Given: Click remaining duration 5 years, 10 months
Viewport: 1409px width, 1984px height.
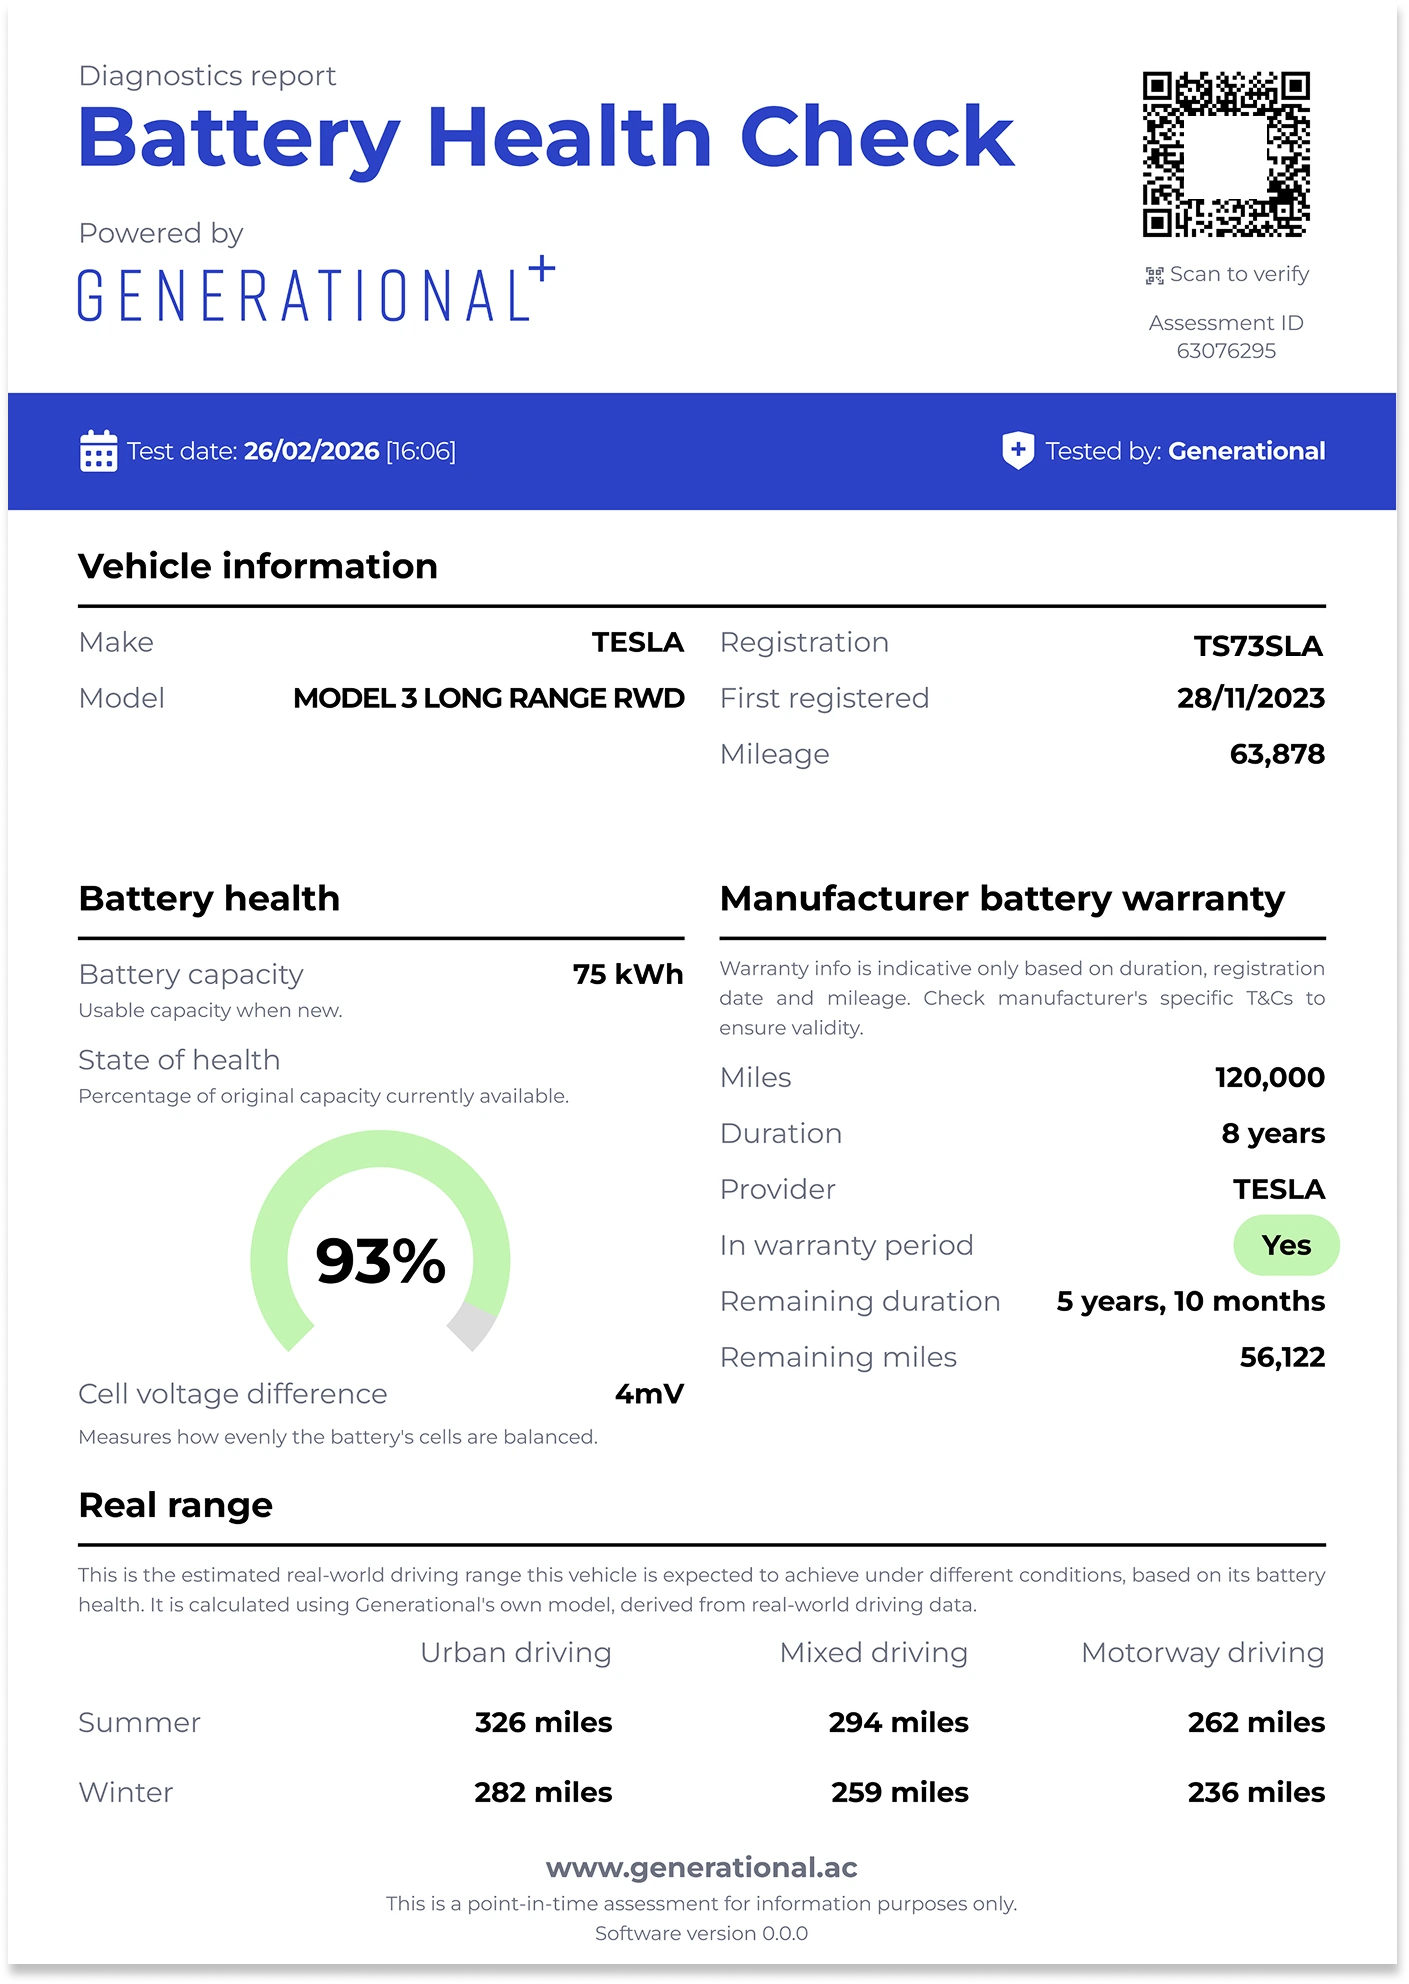Looking at the screenshot, I should [x=1190, y=1301].
